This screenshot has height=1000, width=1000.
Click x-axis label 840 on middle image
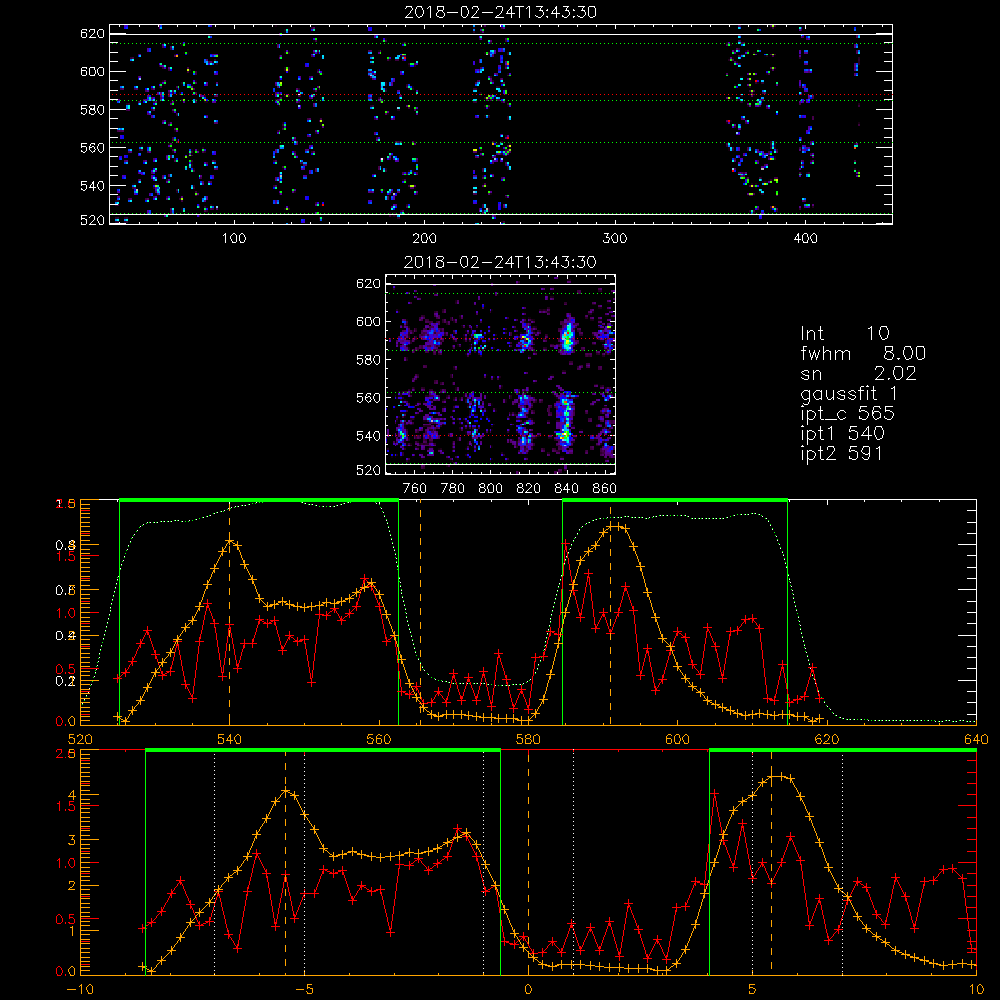[566, 489]
